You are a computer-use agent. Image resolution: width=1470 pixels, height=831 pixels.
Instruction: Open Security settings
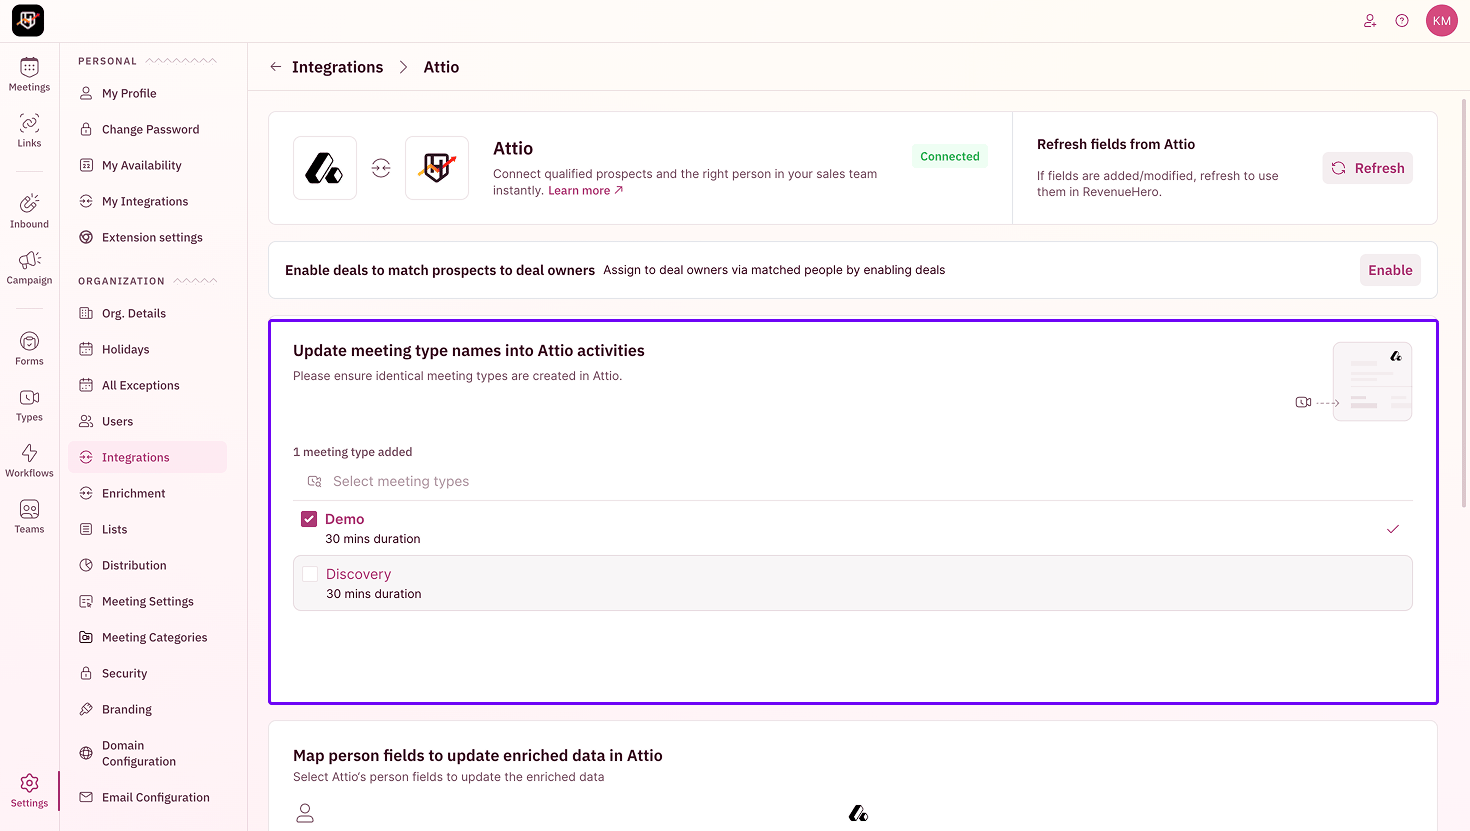(148, 673)
